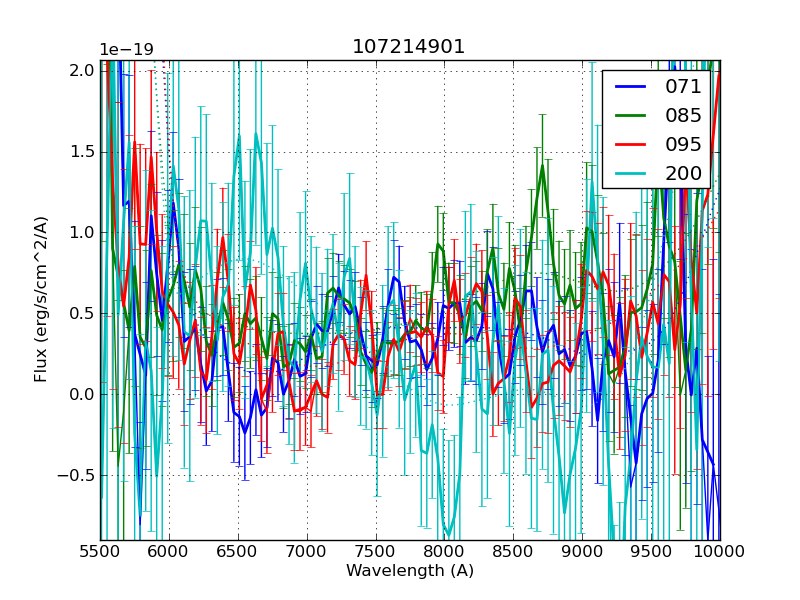
Task: Select the 095 legend label
Action: tap(683, 143)
